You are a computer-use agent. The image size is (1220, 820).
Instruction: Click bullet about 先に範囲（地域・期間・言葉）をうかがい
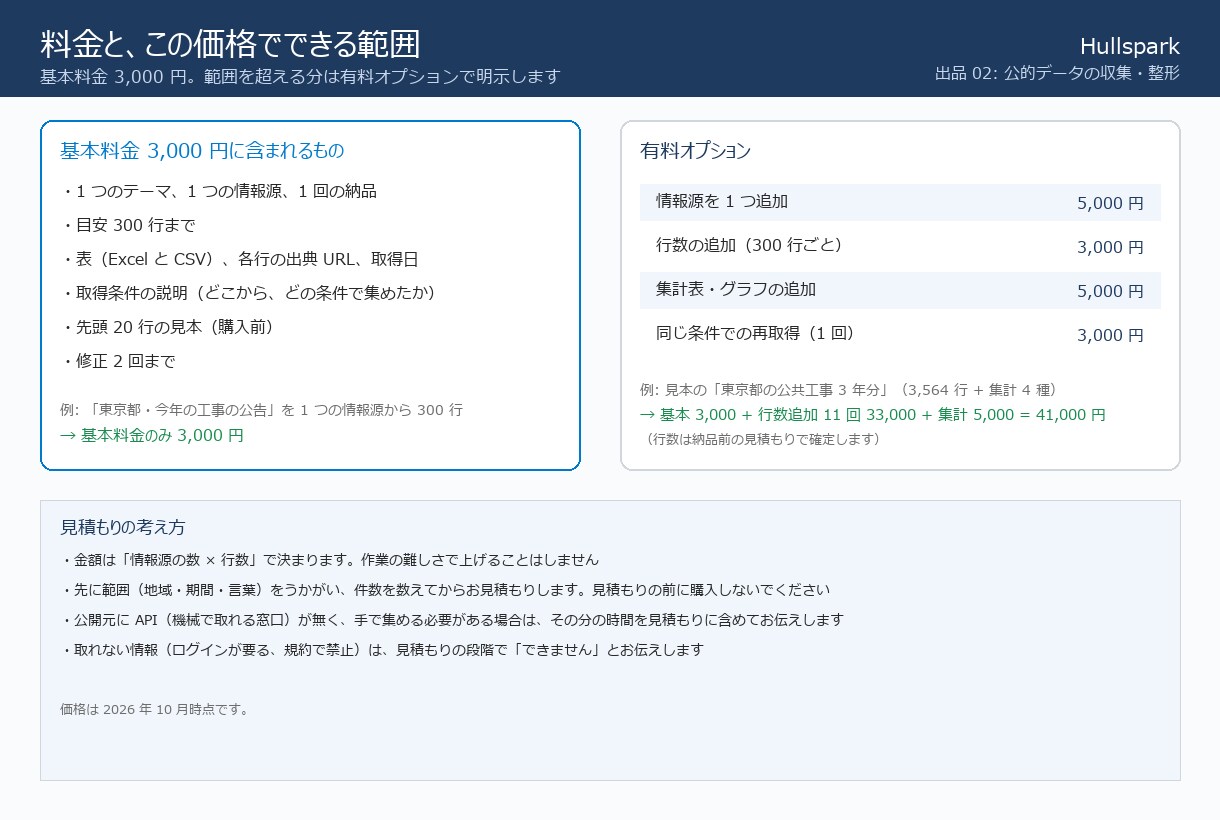pyautogui.click(x=445, y=590)
